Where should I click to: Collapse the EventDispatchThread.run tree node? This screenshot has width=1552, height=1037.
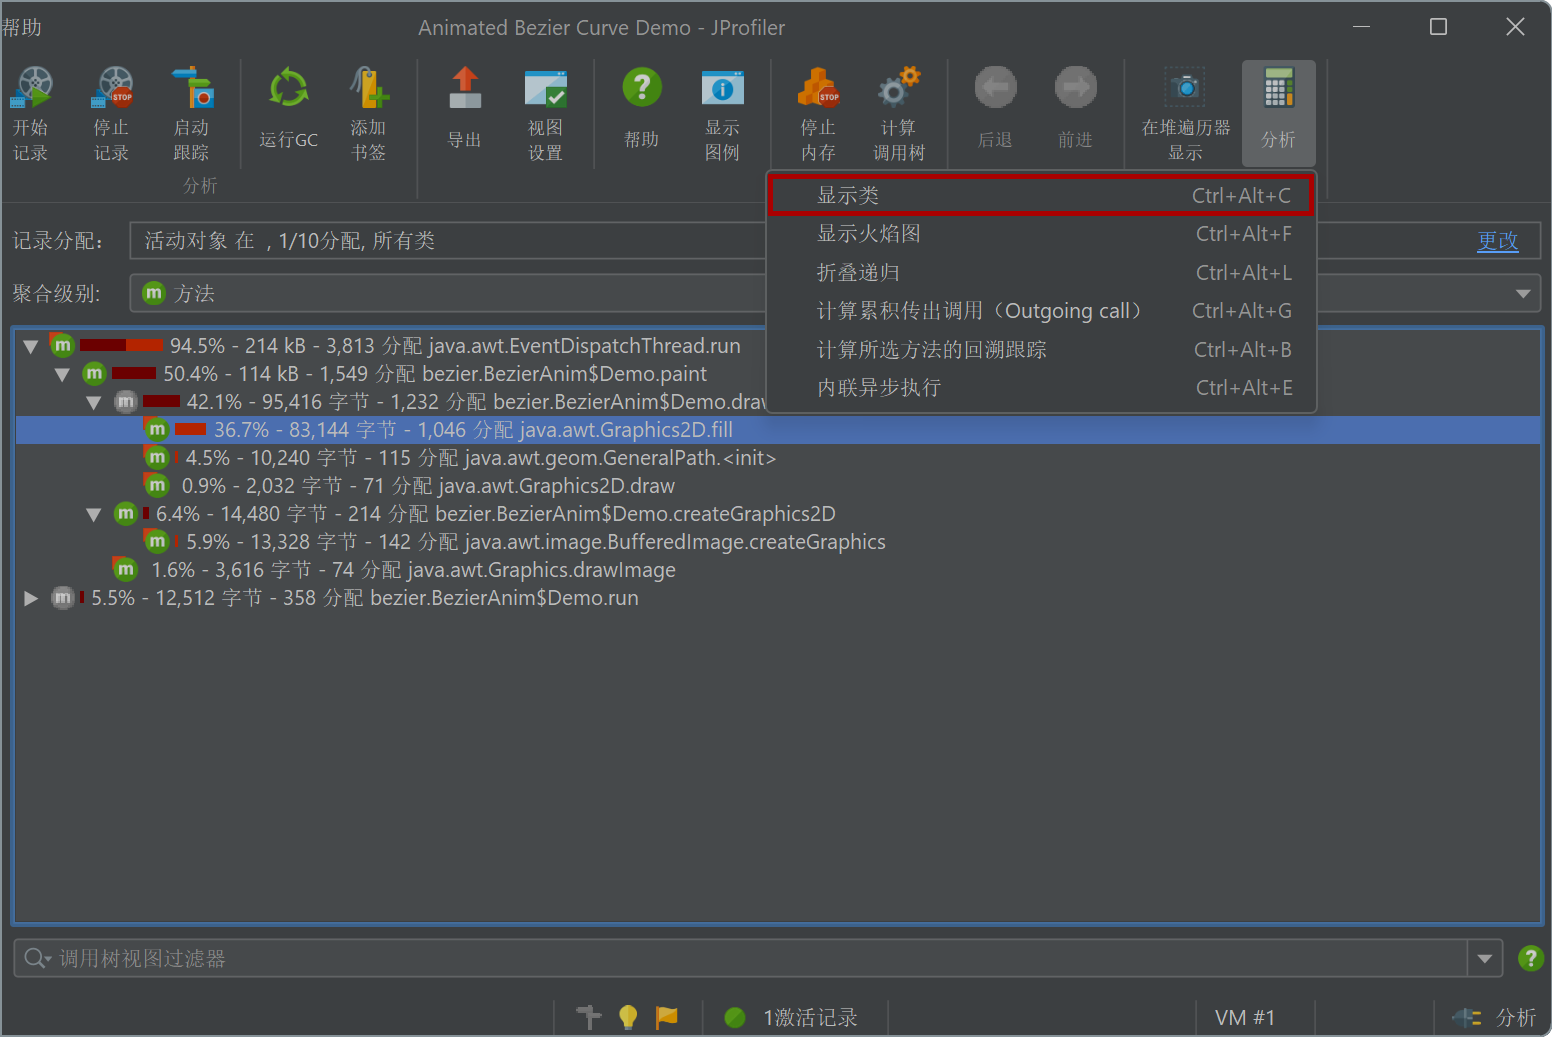click(x=31, y=346)
